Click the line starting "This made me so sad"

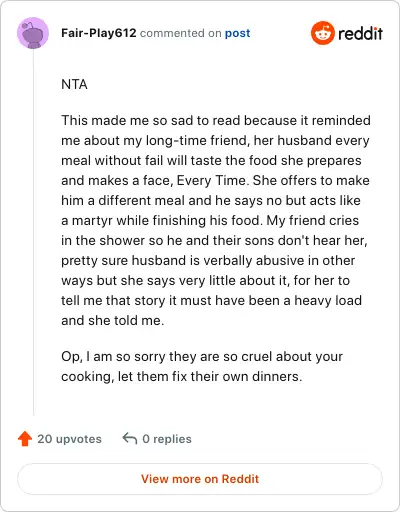(x=216, y=120)
